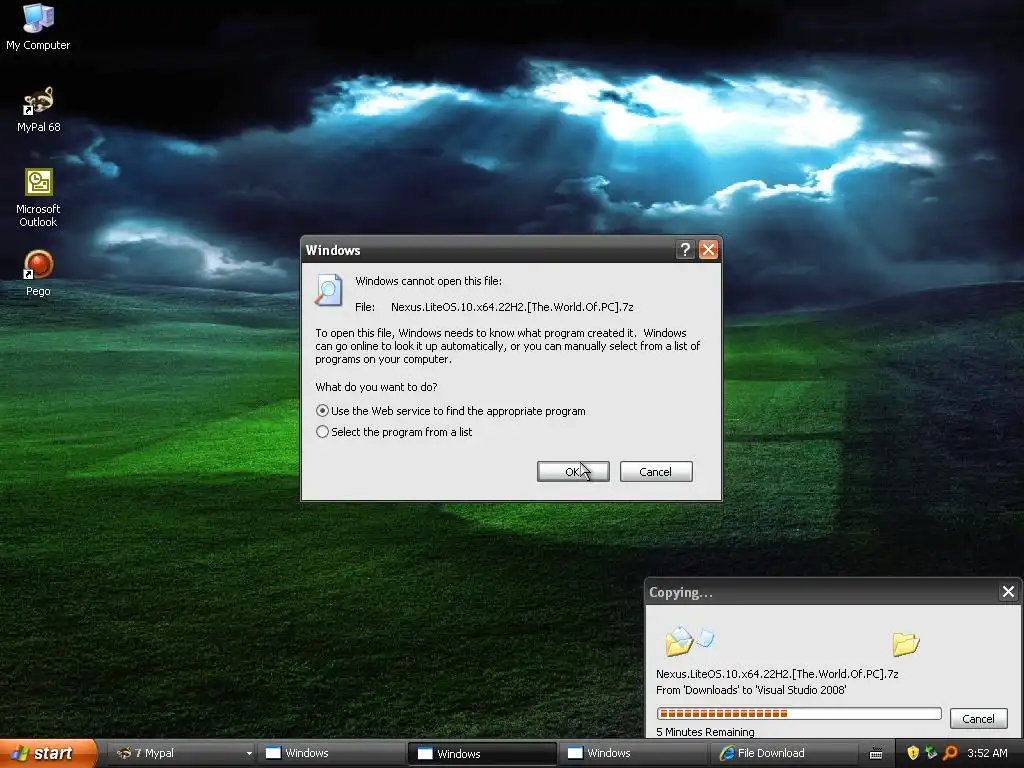1024x768 pixels.
Task: Launch the Pego desktop shortcut
Action: click(38, 274)
